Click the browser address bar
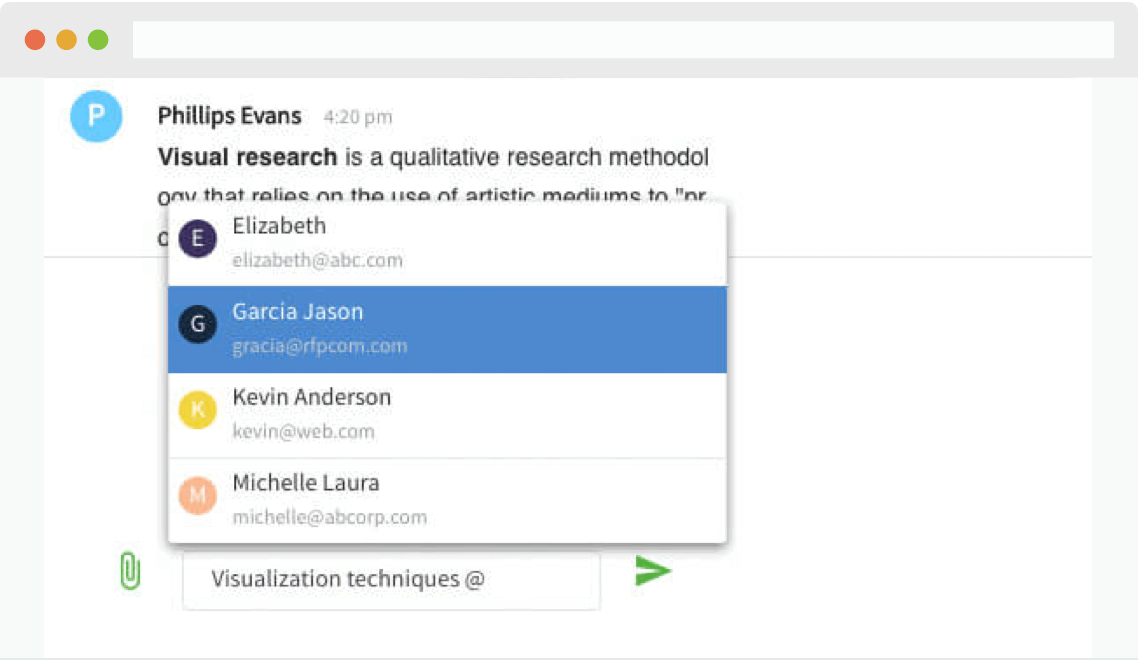 point(622,40)
